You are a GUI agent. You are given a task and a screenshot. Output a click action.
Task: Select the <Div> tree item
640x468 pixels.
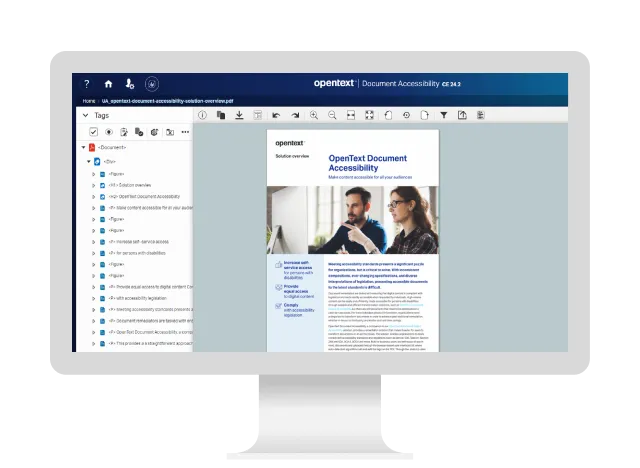109,162
